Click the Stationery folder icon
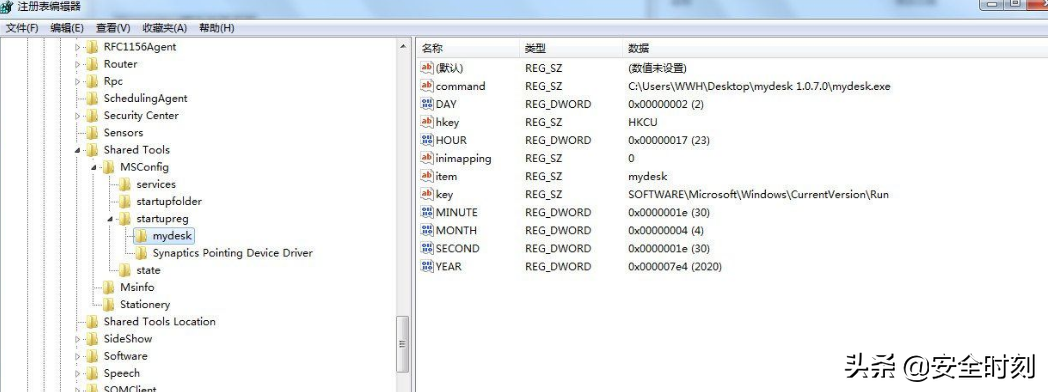 click(x=108, y=305)
